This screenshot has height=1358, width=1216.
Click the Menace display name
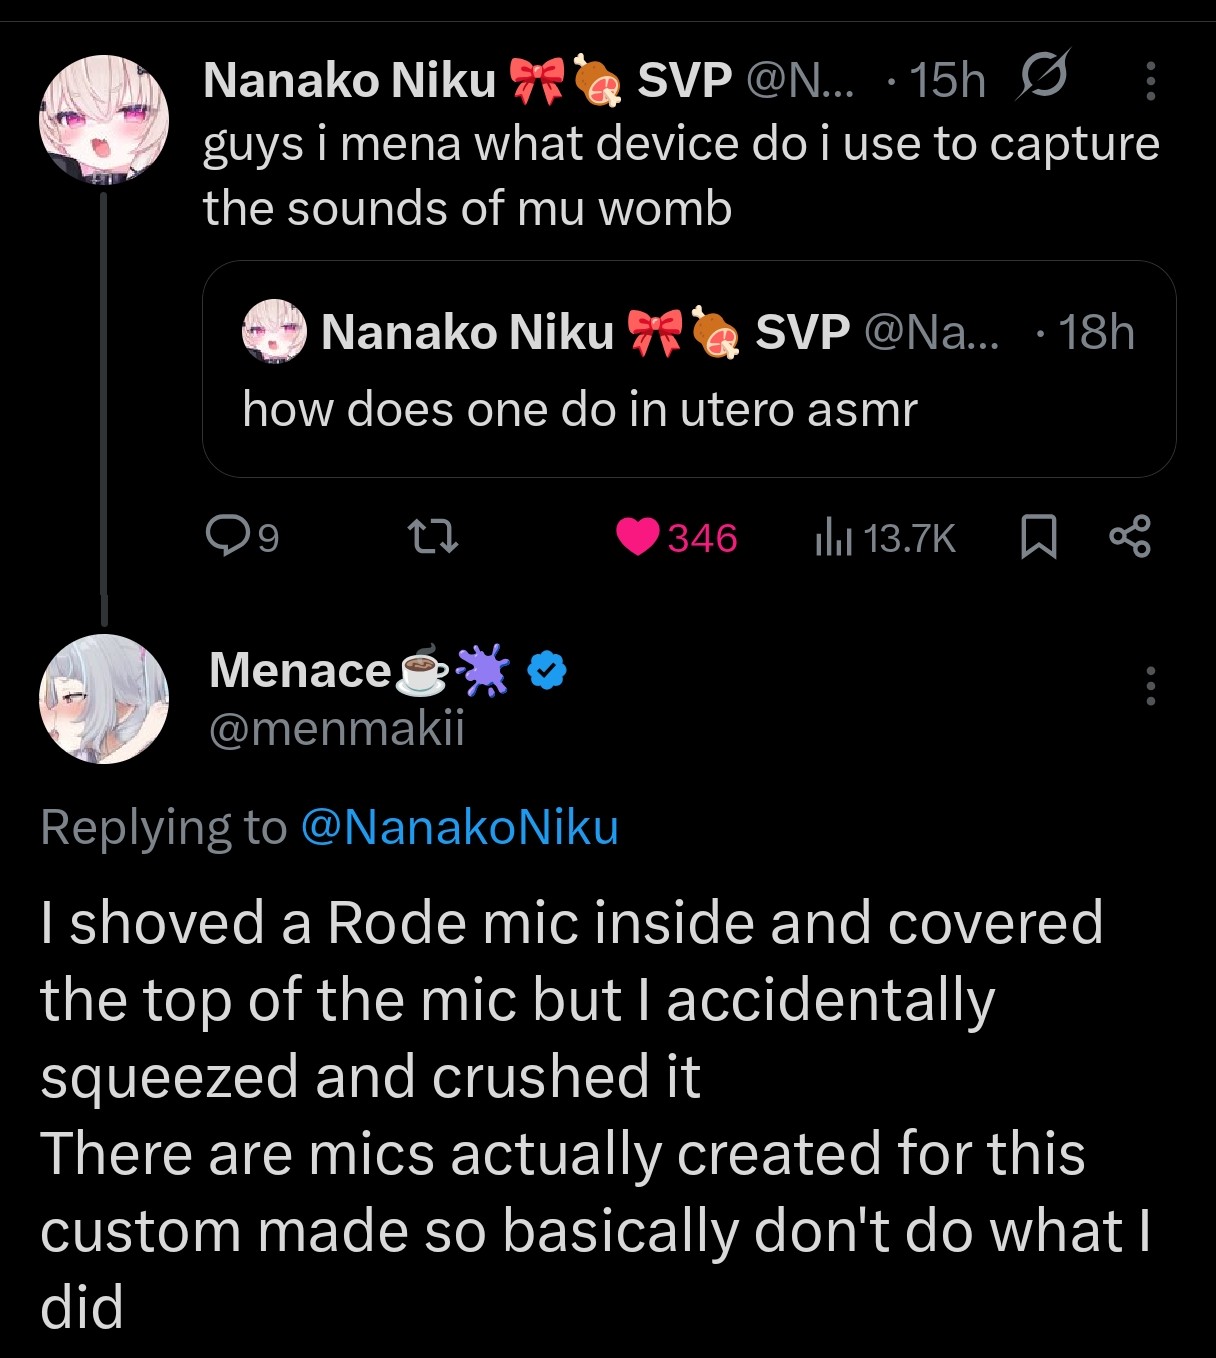(x=300, y=670)
